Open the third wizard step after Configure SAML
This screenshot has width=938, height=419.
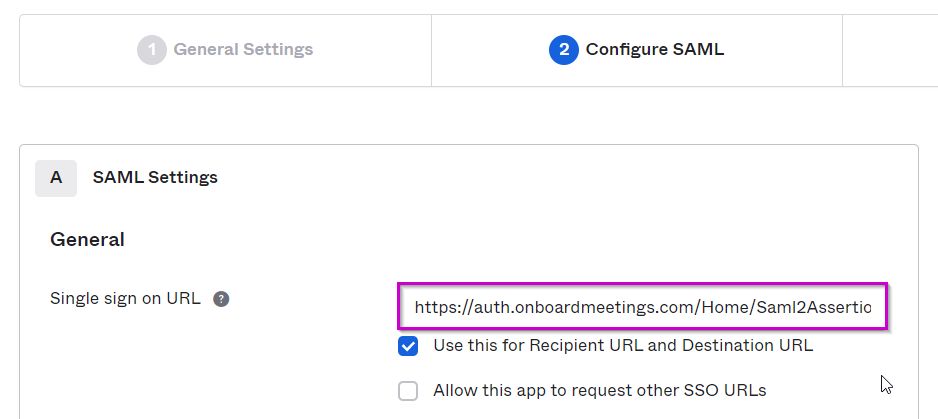890,50
